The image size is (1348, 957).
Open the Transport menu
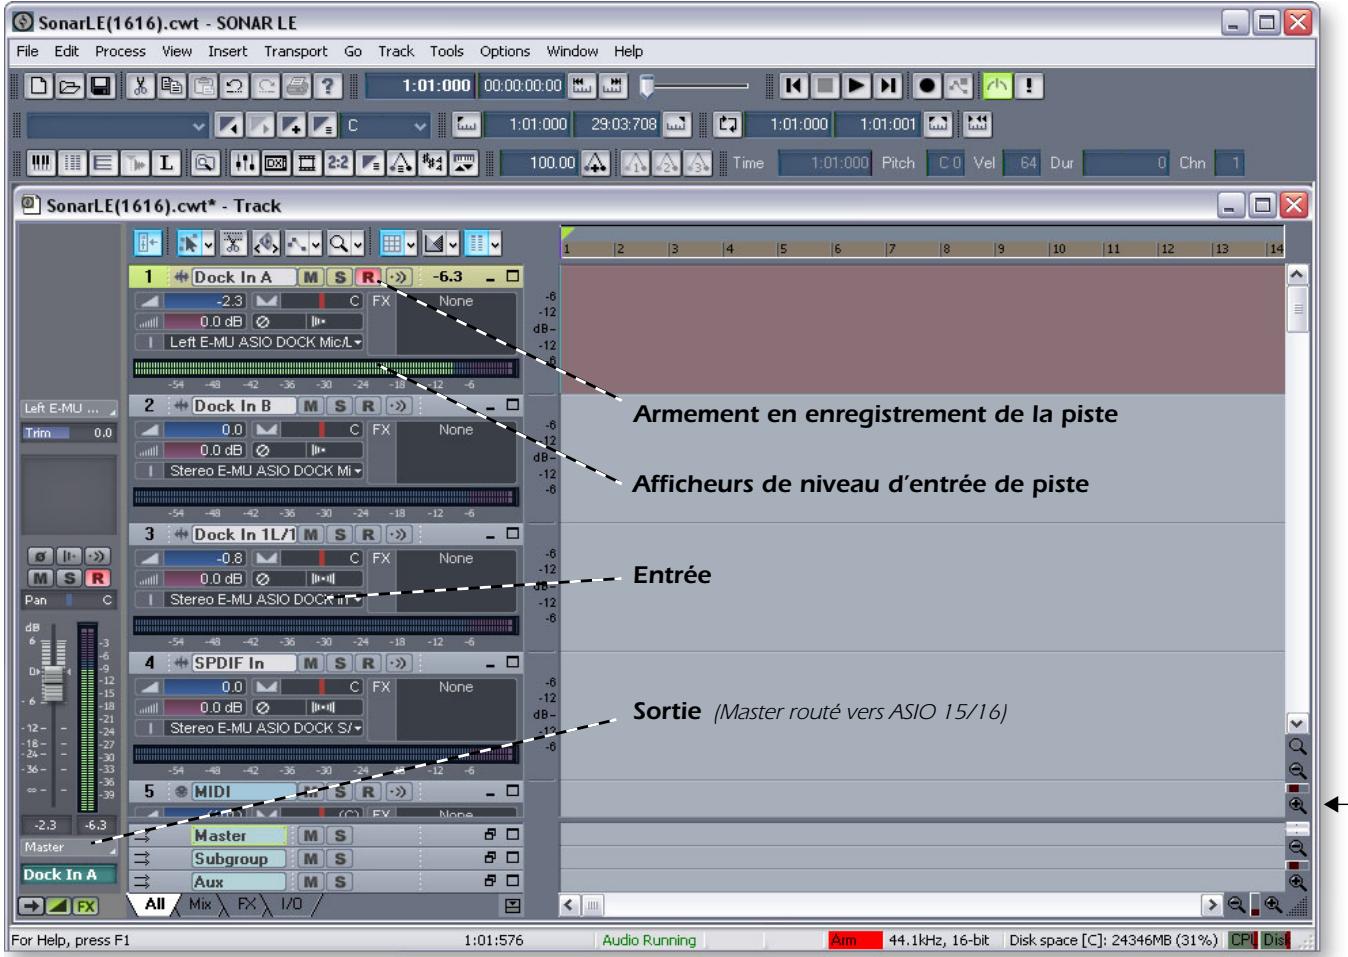(295, 51)
